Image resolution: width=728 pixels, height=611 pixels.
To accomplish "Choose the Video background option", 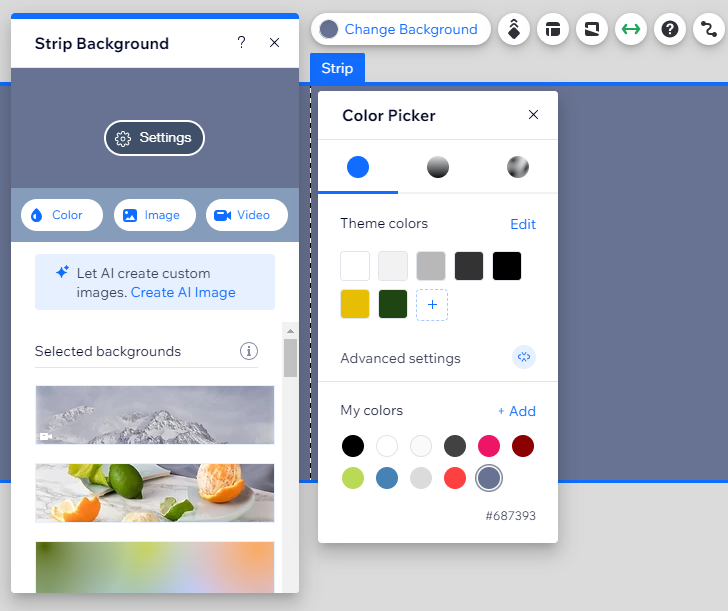I will coord(246,215).
